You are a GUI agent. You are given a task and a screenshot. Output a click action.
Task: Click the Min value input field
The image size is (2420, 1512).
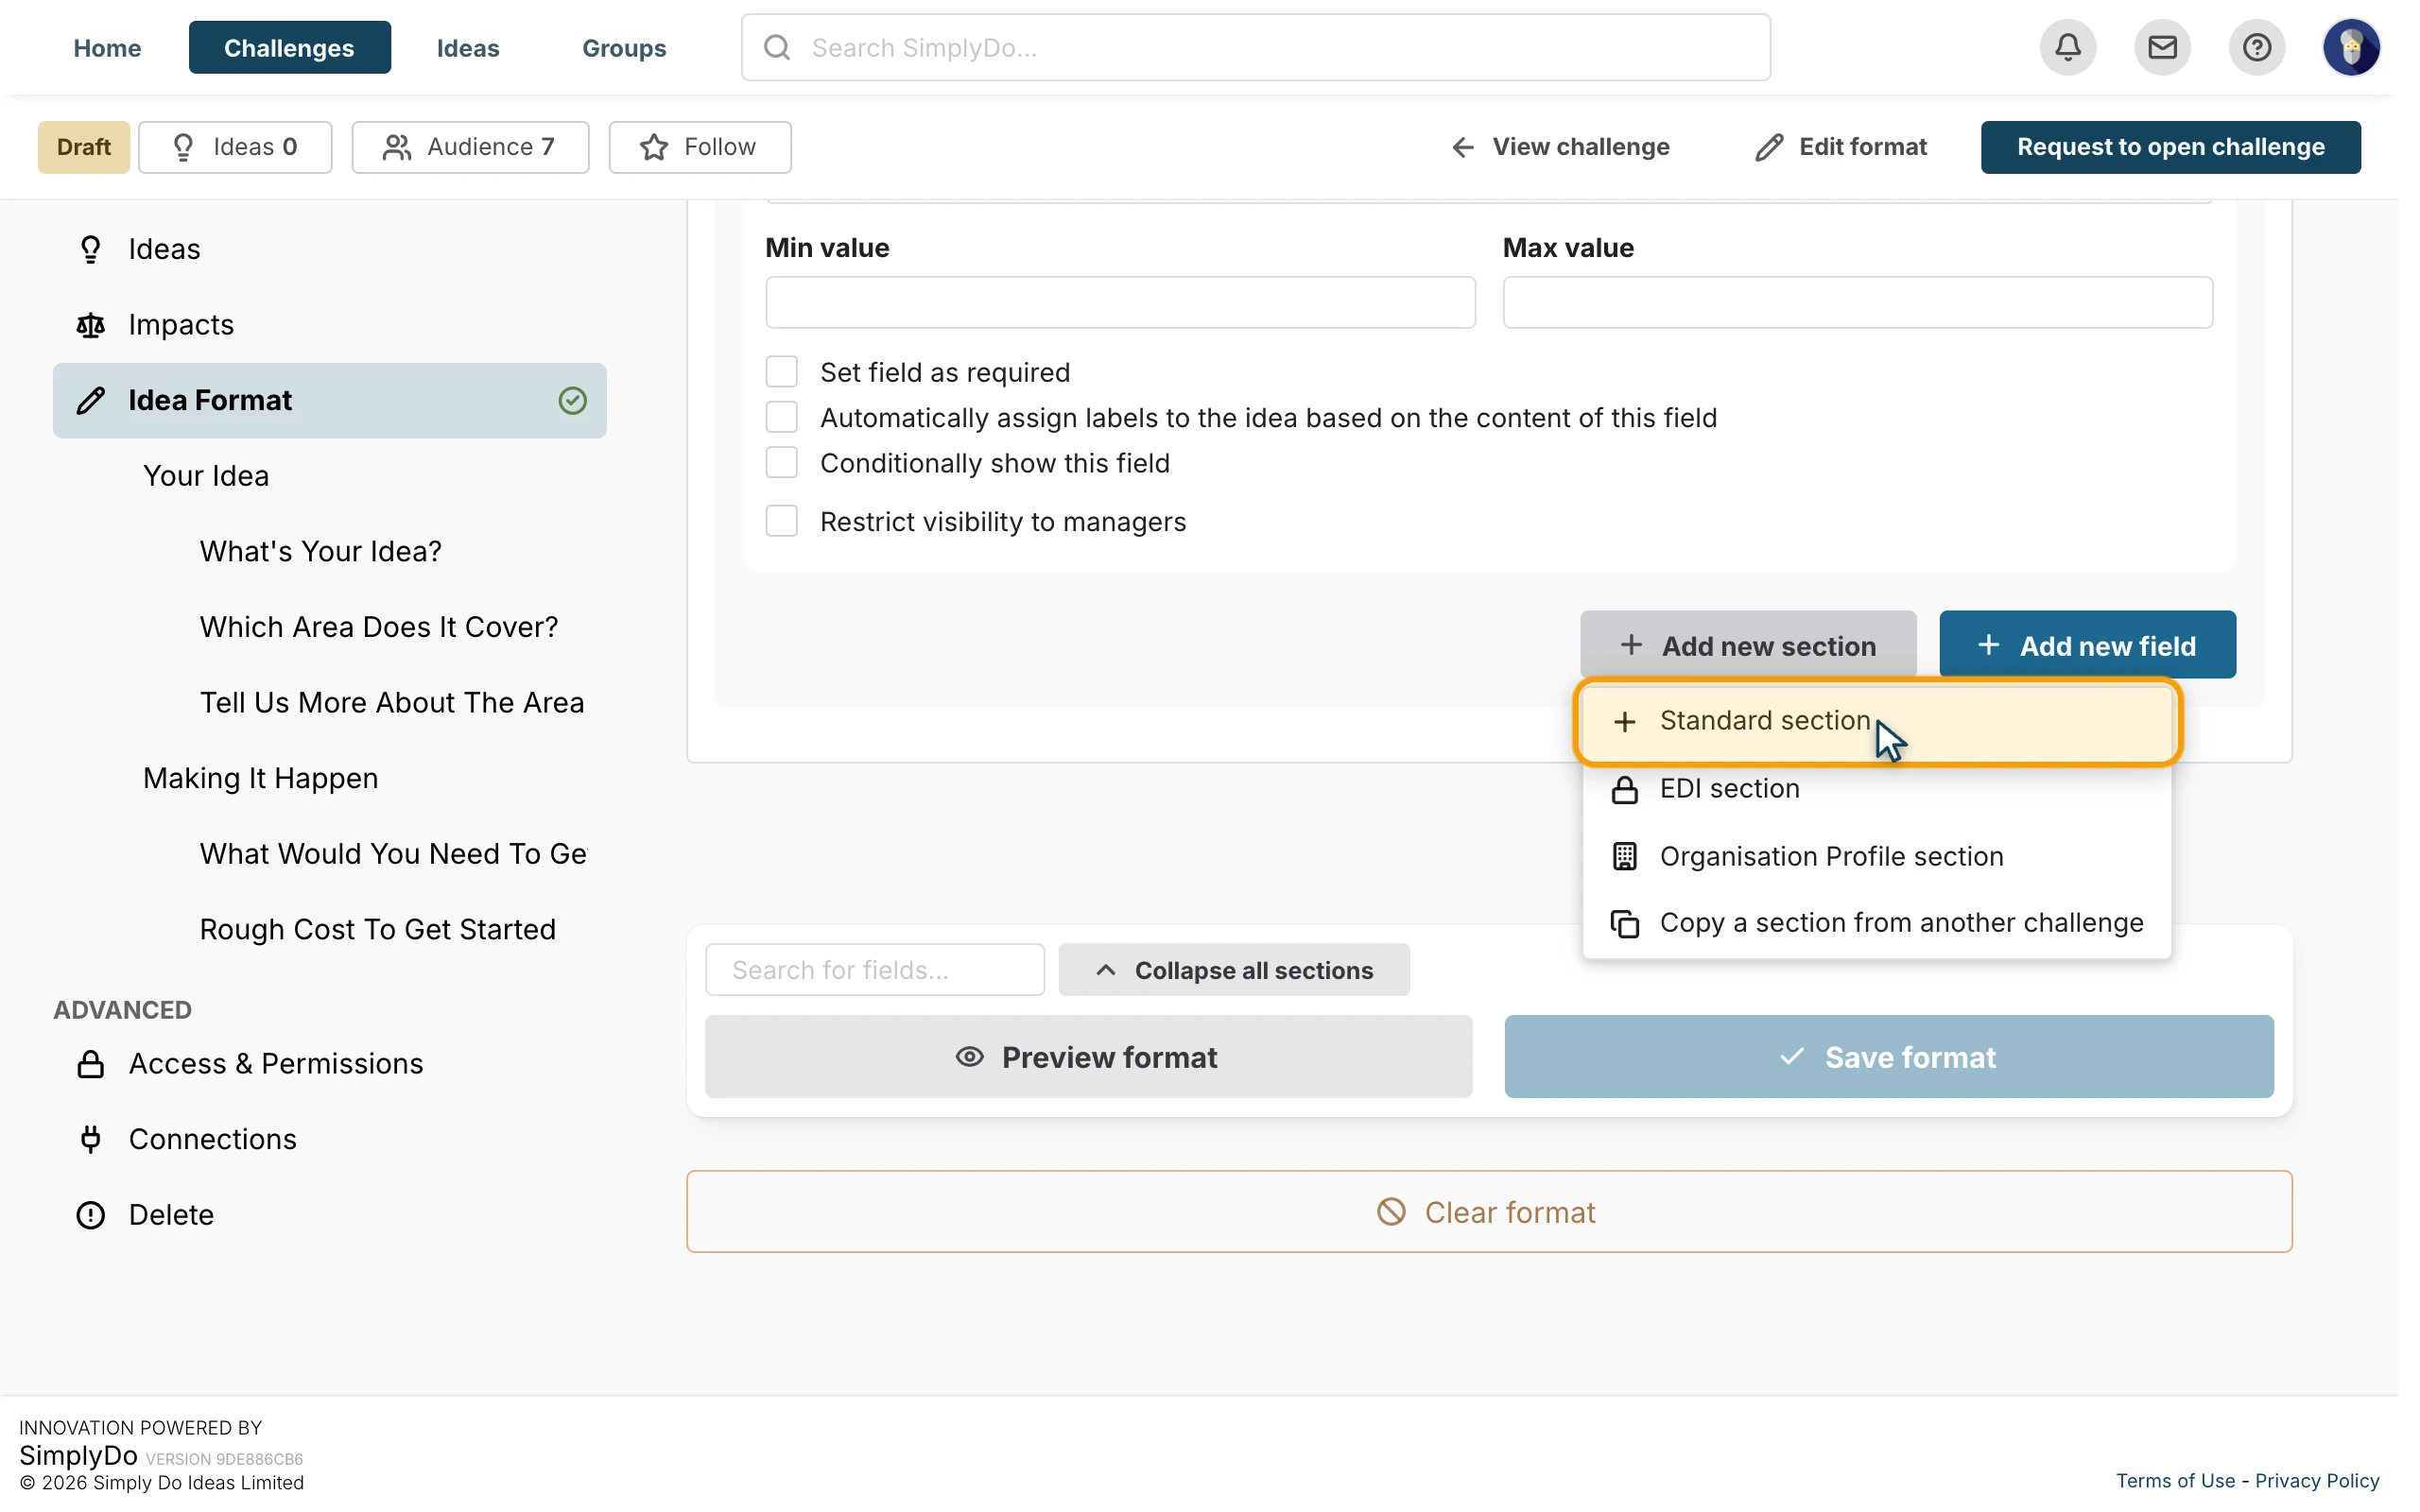pyautogui.click(x=1120, y=302)
